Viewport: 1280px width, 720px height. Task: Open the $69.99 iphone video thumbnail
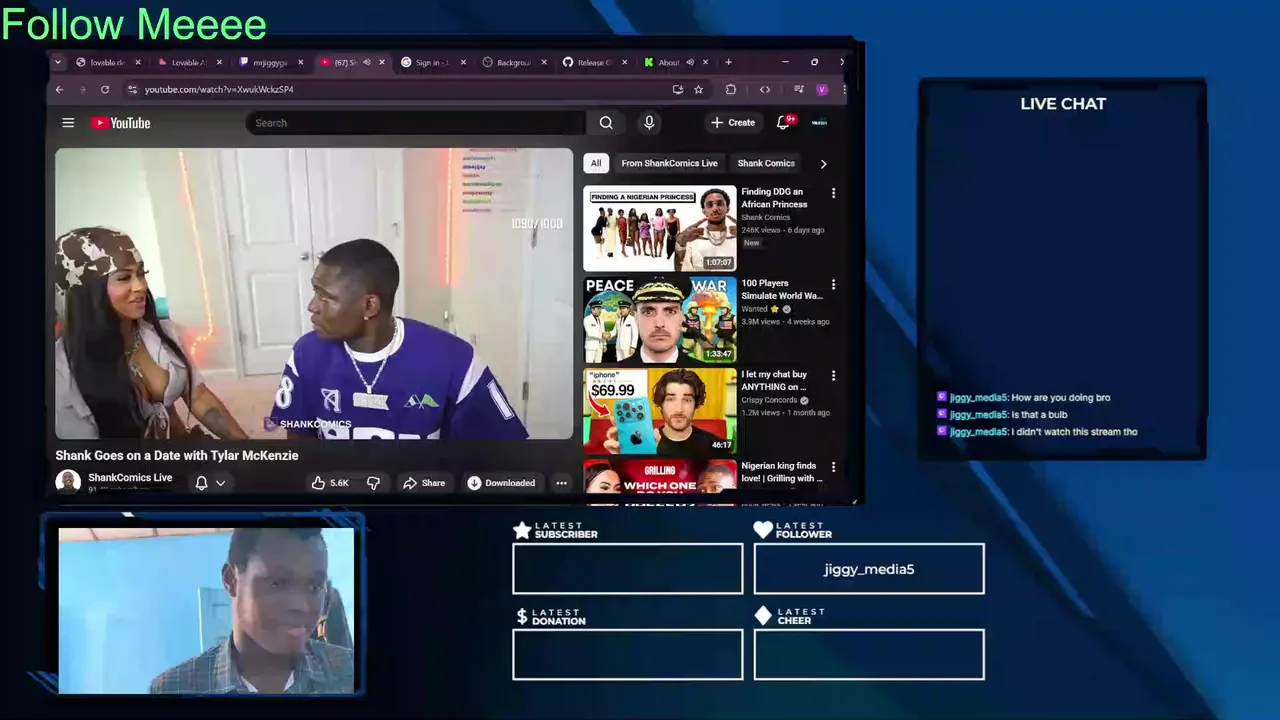pyautogui.click(x=660, y=411)
